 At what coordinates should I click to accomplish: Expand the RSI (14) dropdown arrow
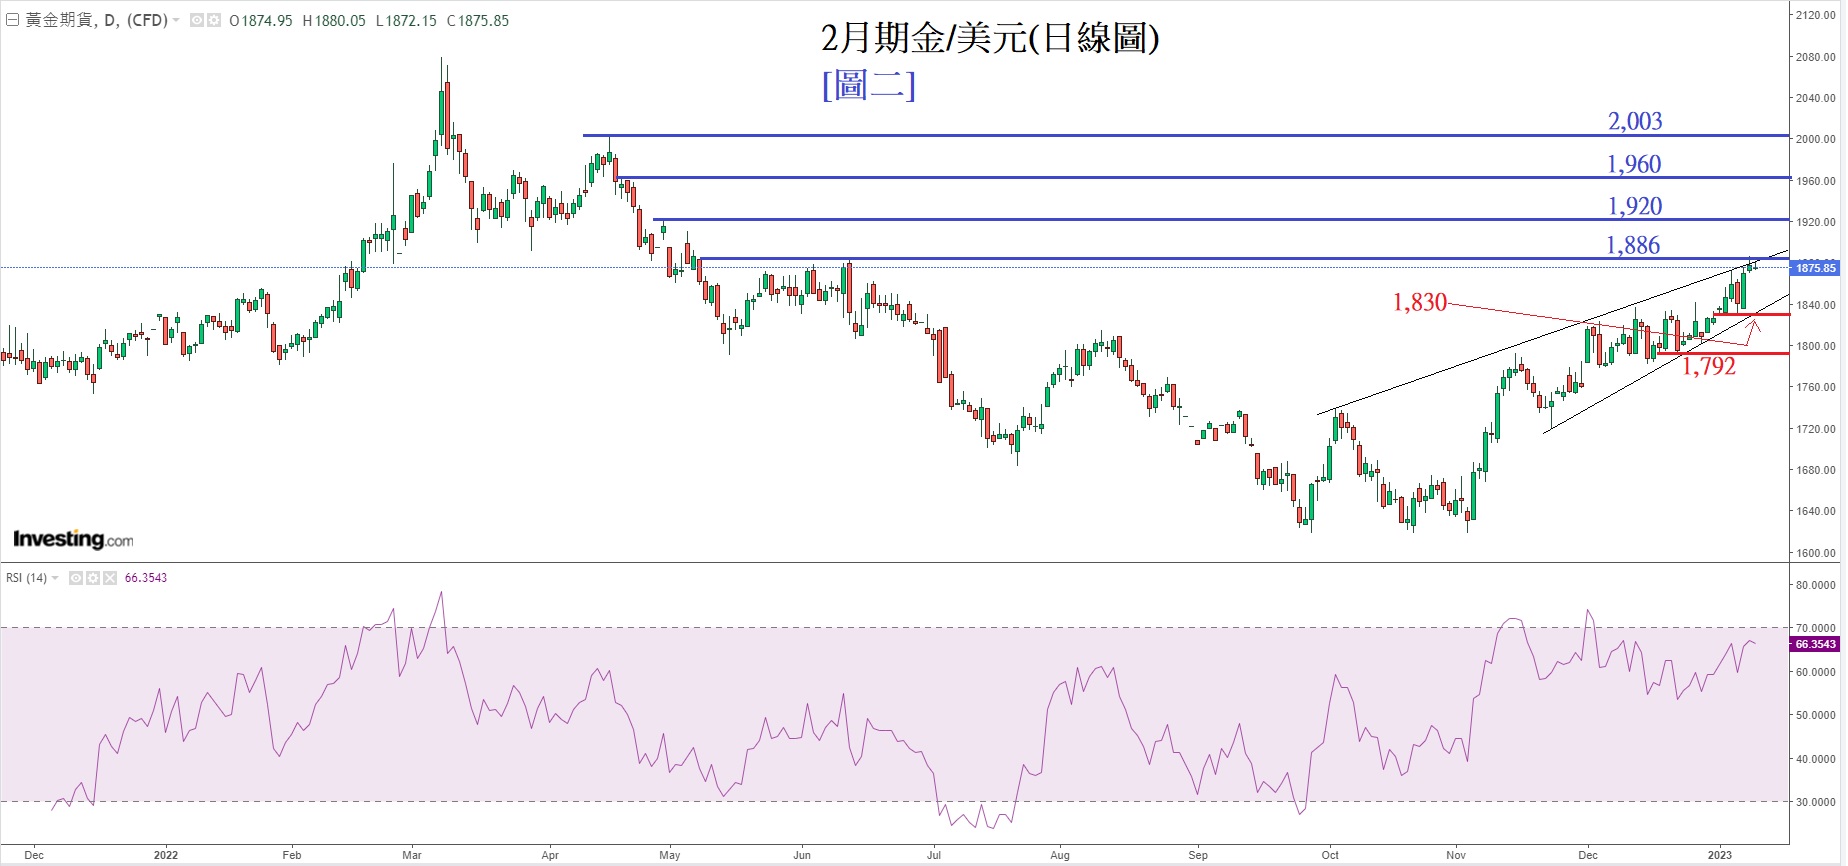pyautogui.click(x=55, y=578)
